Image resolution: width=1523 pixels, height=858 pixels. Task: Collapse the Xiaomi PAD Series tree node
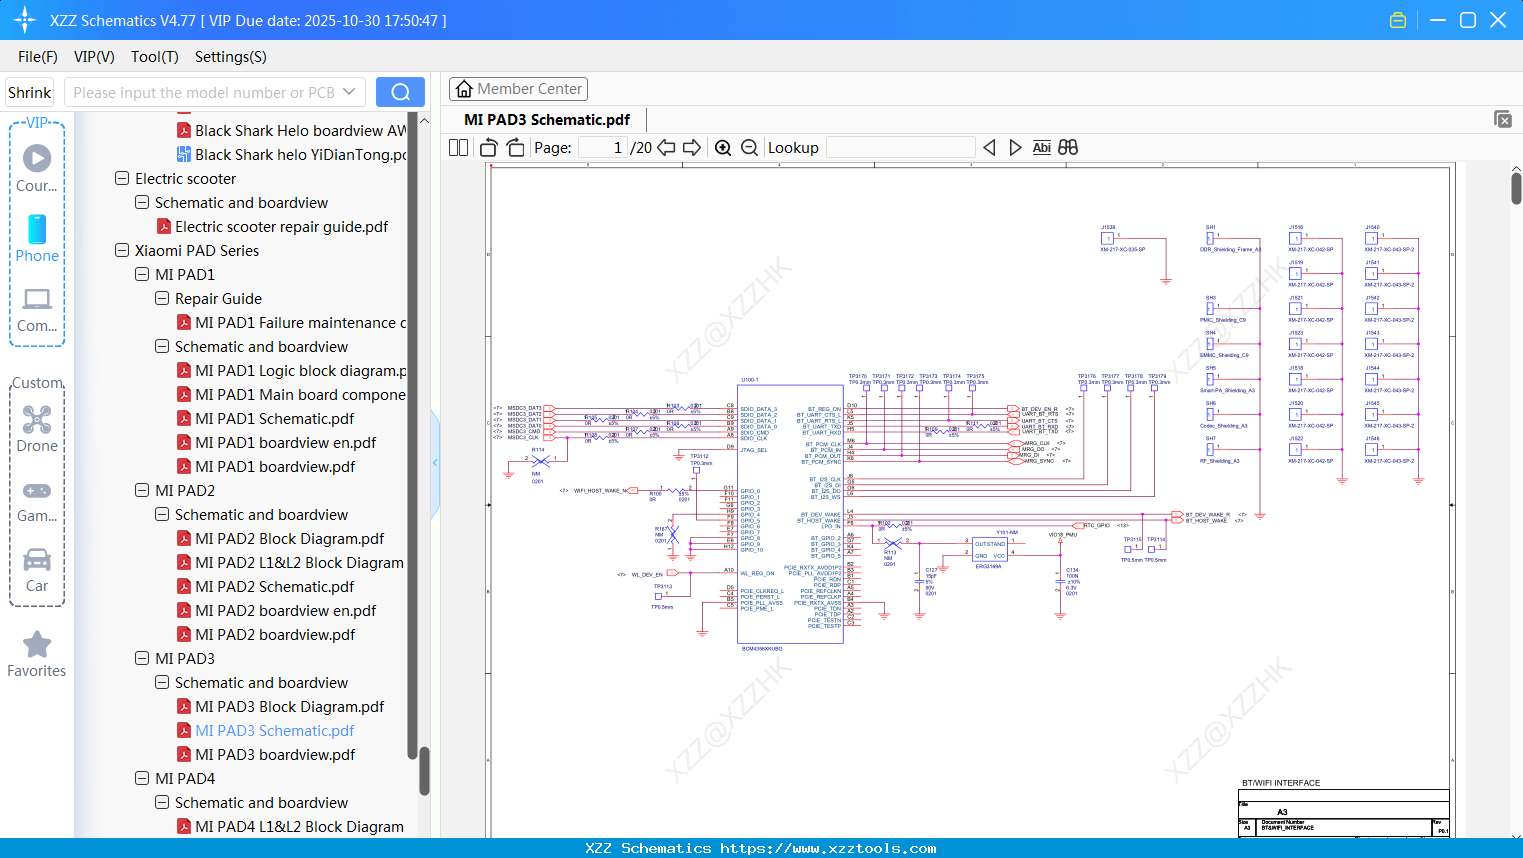coord(122,251)
